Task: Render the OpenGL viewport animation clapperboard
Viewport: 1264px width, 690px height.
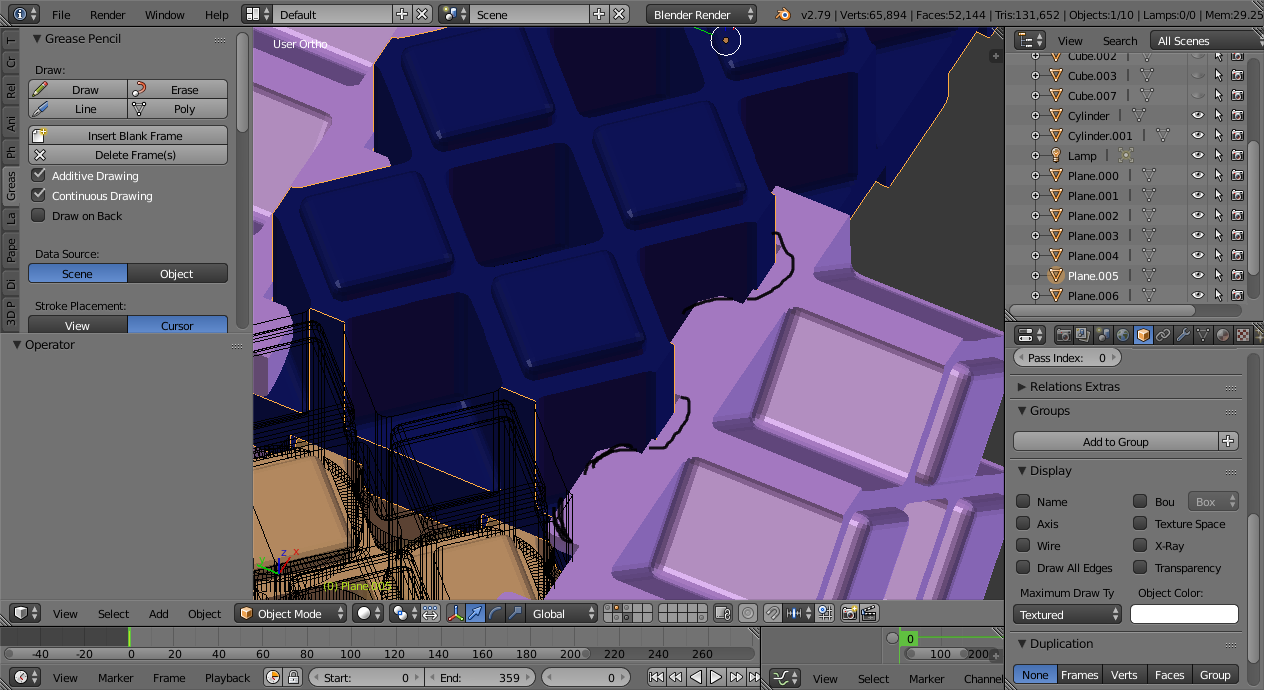Action: (870, 614)
